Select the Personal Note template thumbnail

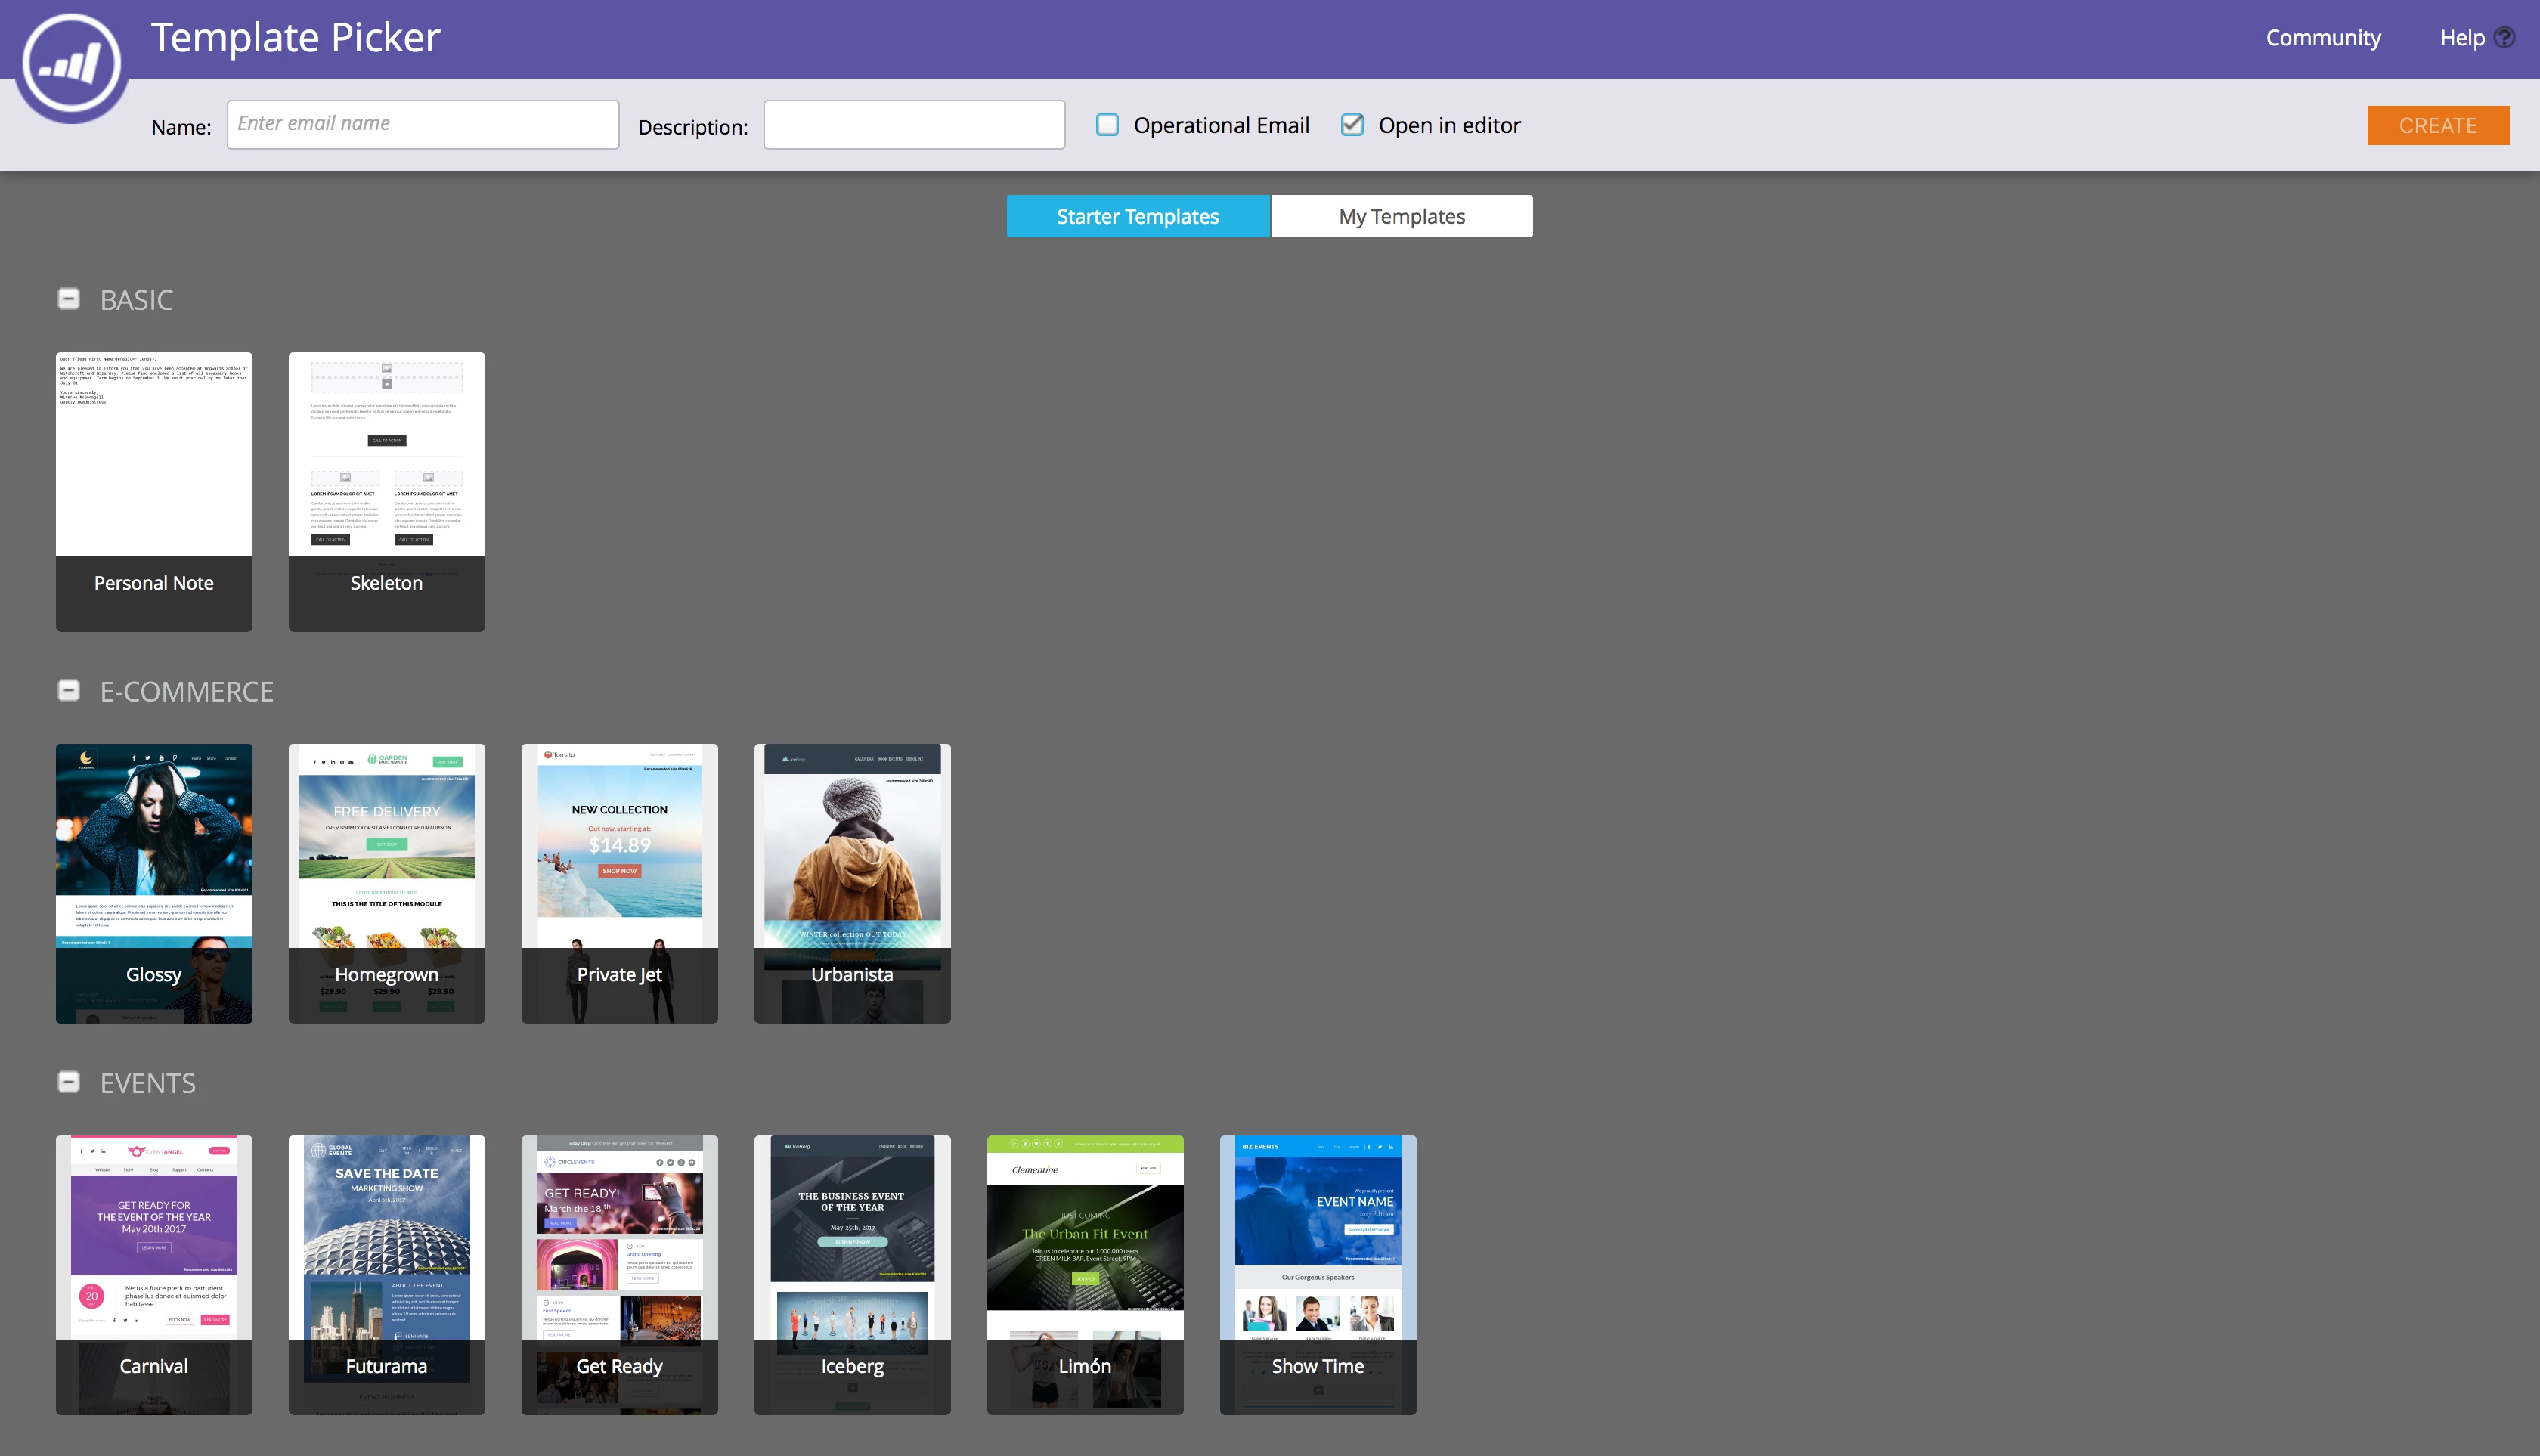[154, 490]
